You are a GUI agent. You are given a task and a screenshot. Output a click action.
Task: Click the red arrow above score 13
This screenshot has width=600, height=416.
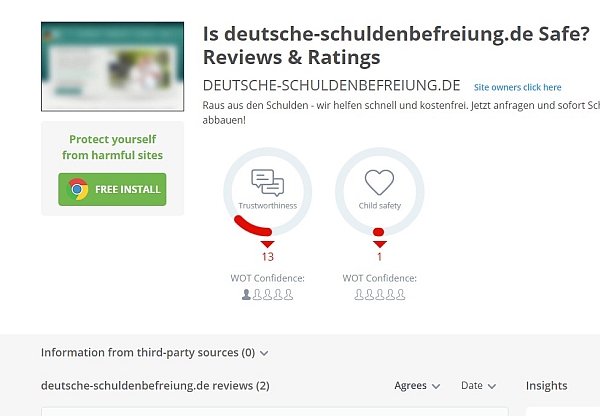(267, 244)
